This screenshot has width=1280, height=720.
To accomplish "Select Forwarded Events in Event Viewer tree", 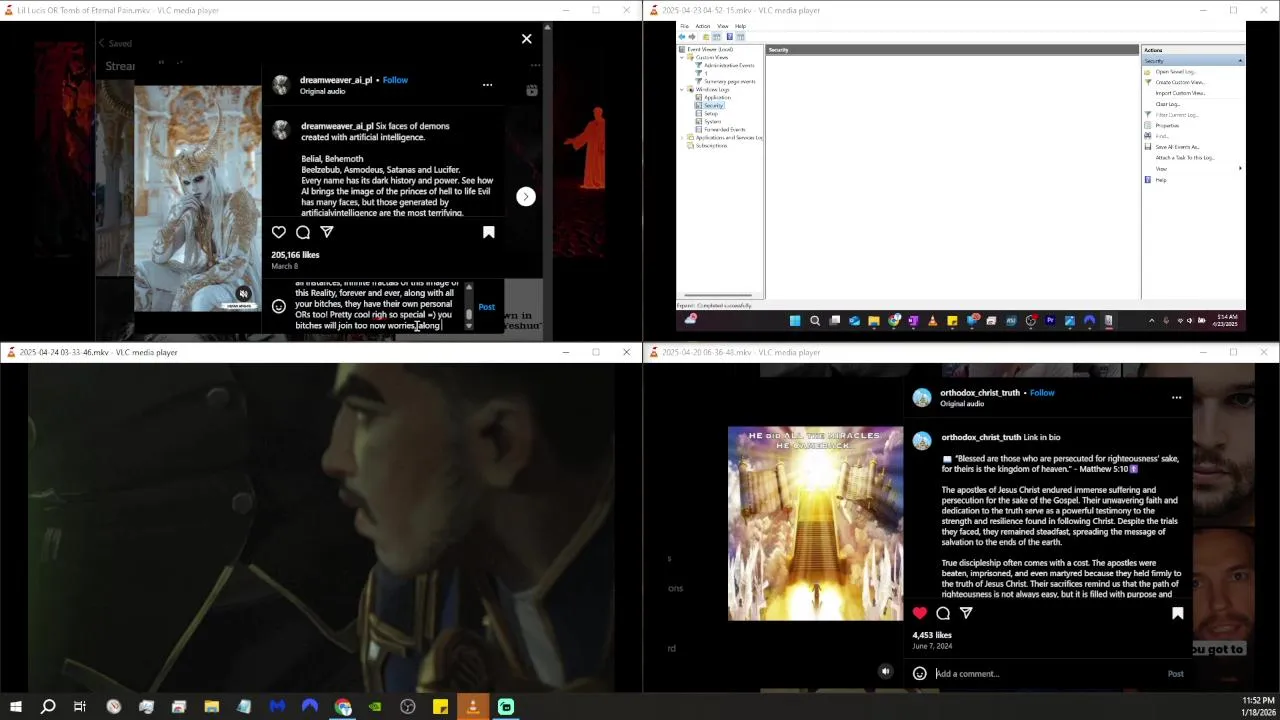I will 725,129.
